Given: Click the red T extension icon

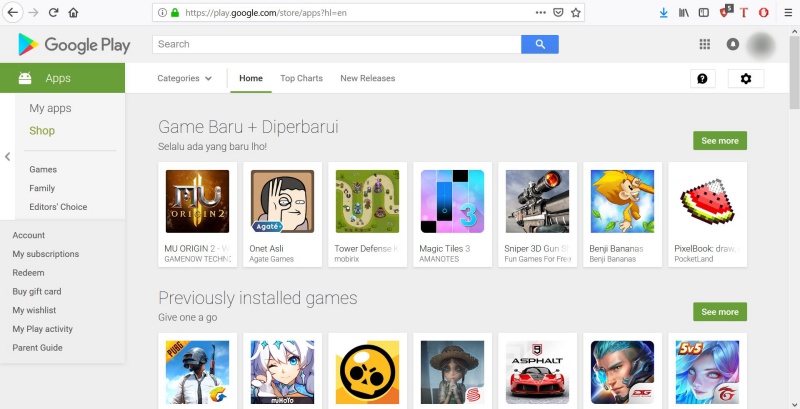Looking at the screenshot, I should click(743, 13).
